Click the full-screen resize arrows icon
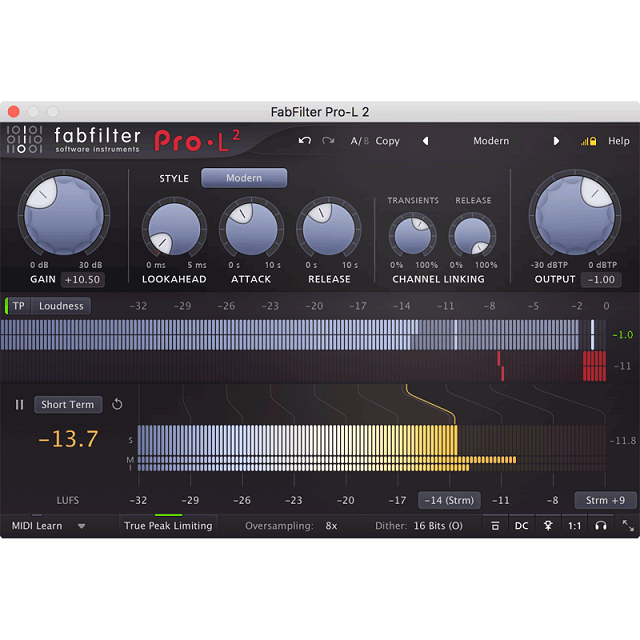Screen dimensions: 640x640 coord(628,525)
